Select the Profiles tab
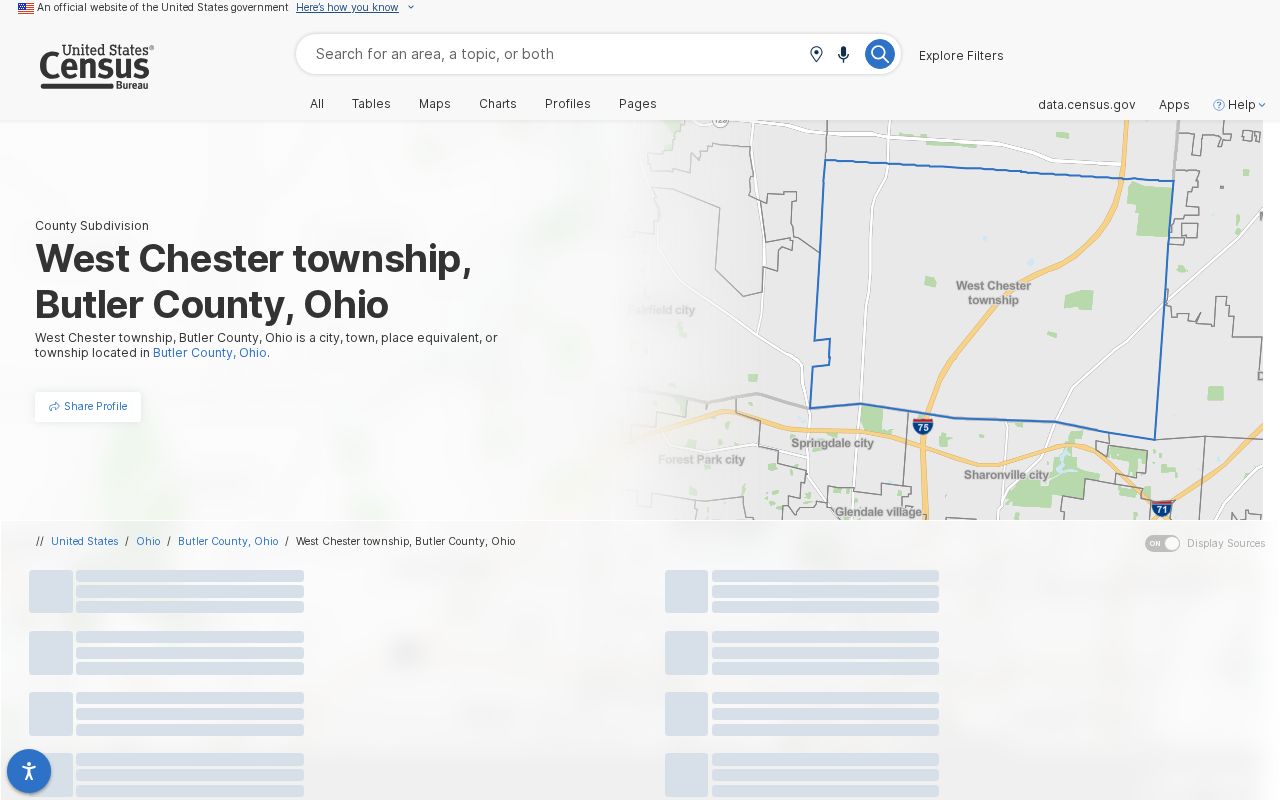Image resolution: width=1280 pixels, height=800 pixels. pyautogui.click(x=568, y=104)
